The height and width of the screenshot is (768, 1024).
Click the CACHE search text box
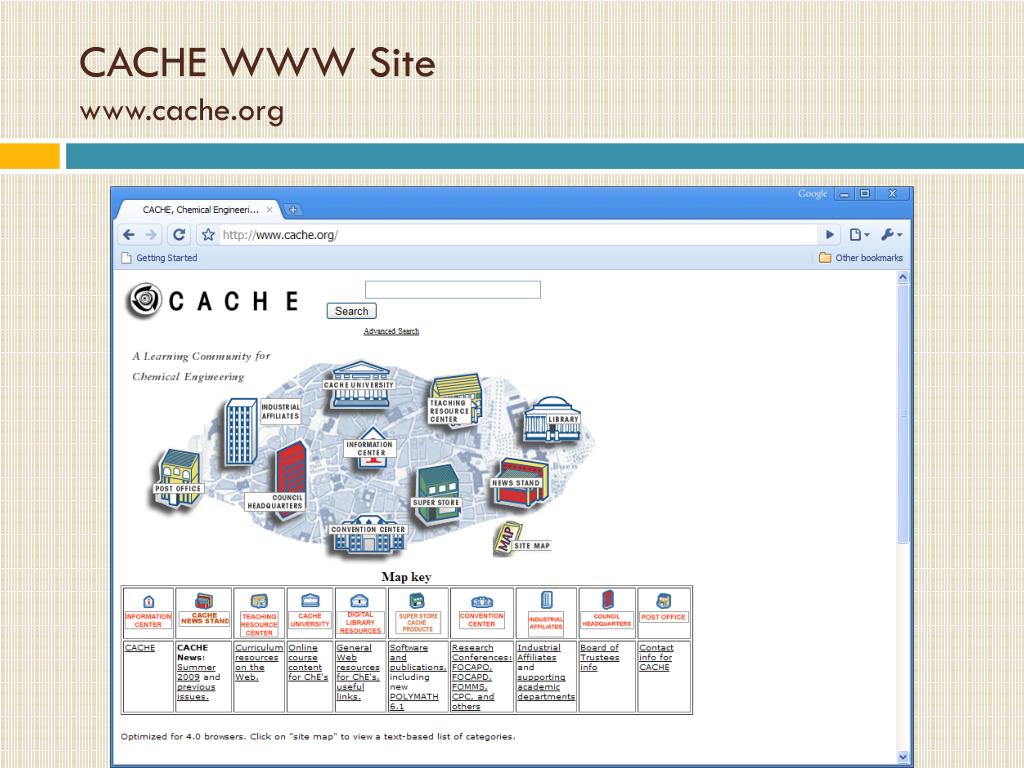coord(453,289)
